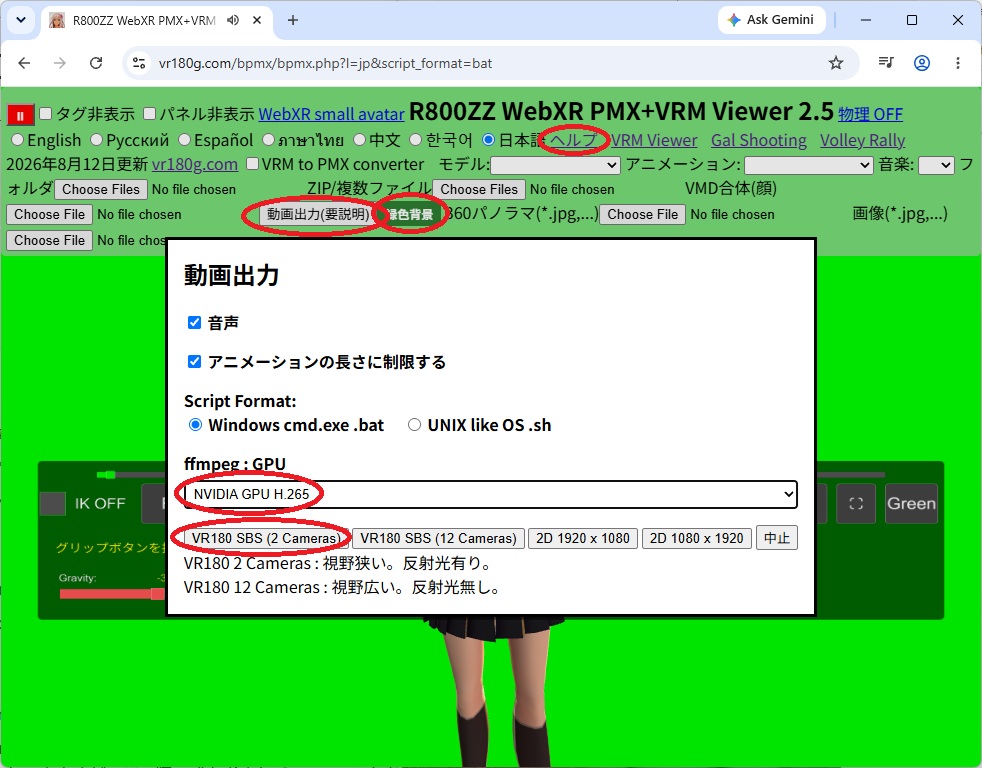The width and height of the screenshot is (982, 768).
Task: Select Русский language radio button
Action: (96, 140)
